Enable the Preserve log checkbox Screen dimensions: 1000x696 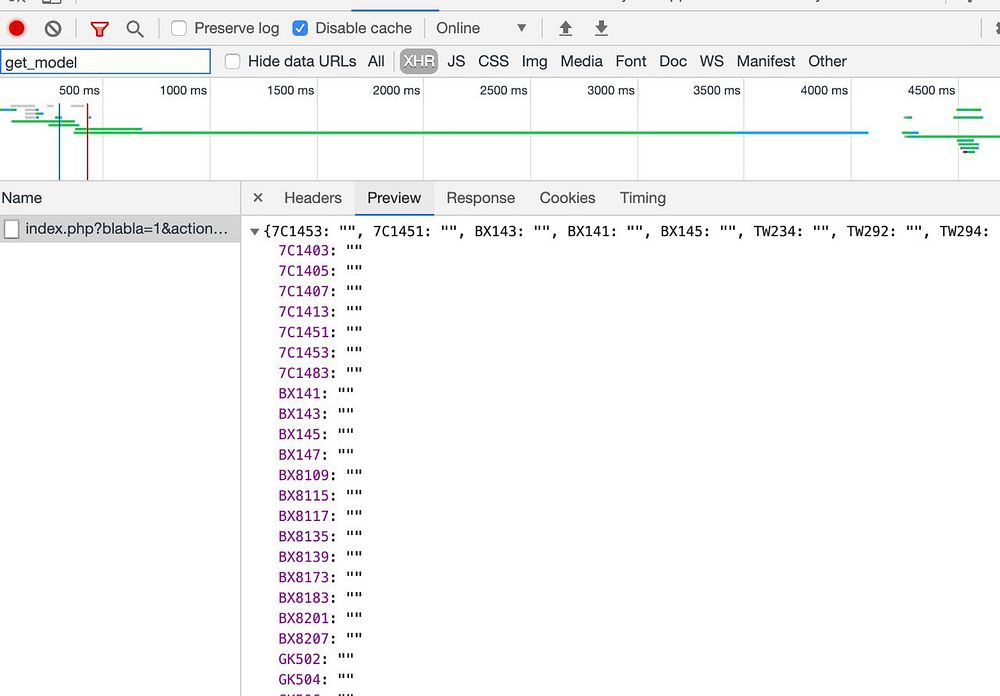click(x=179, y=28)
